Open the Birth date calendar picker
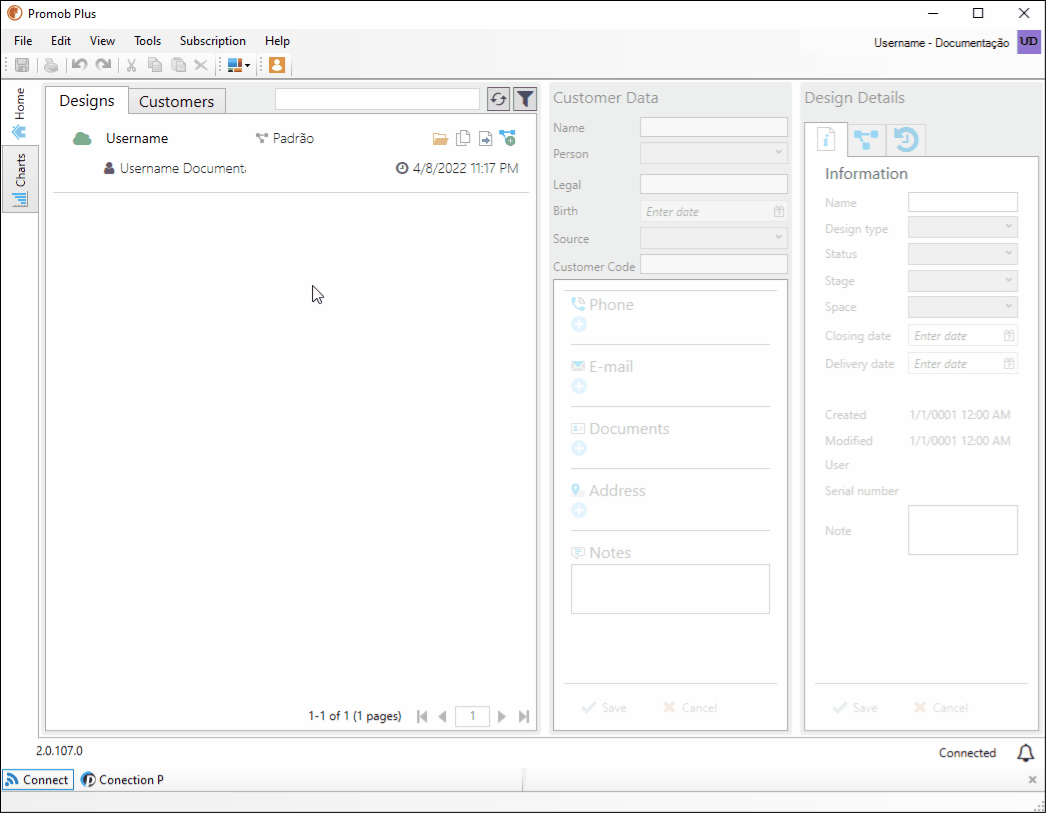 tap(779, 211)
